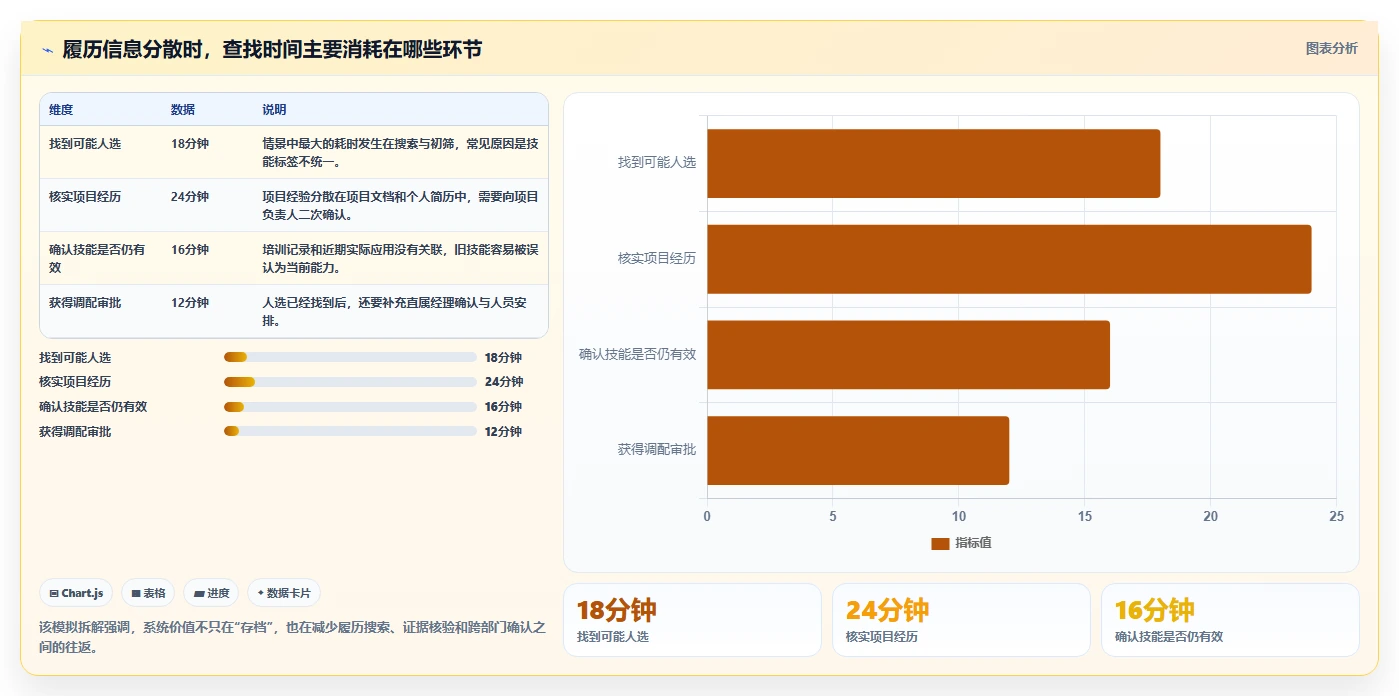Click the description starting 培训记录和近期实际应用

click(400, 258)
